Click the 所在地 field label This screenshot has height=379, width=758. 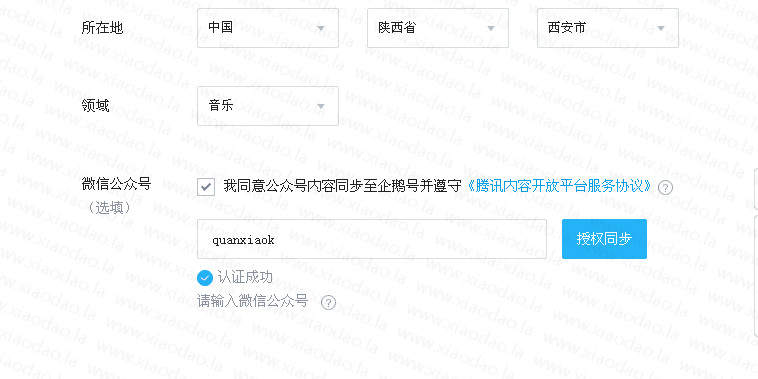[102, 28]
